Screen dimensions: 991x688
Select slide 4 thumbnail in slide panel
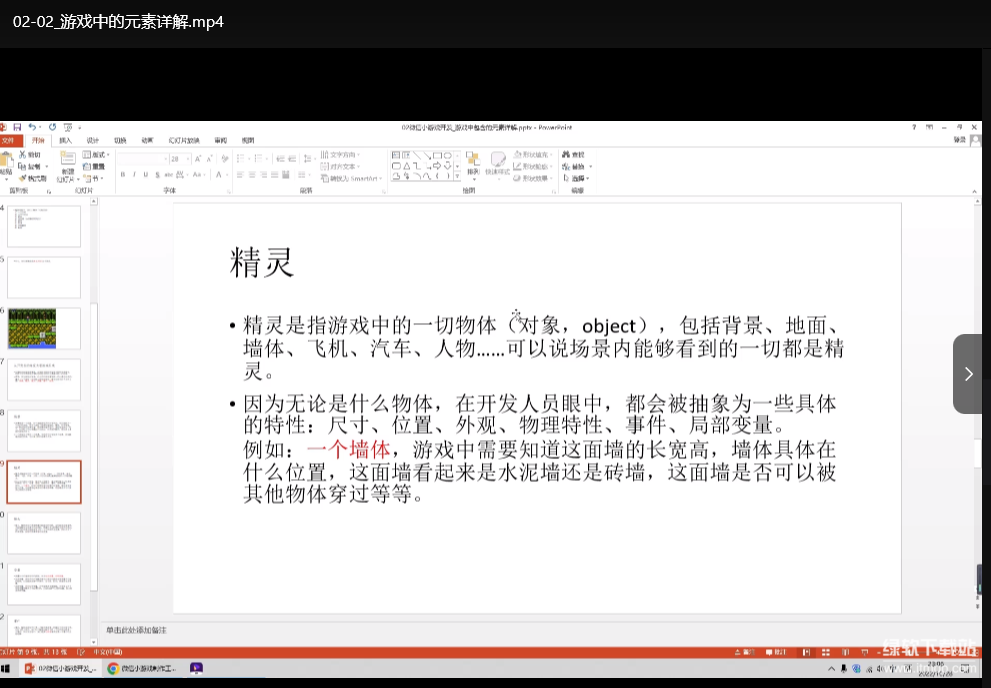[44, 226]
